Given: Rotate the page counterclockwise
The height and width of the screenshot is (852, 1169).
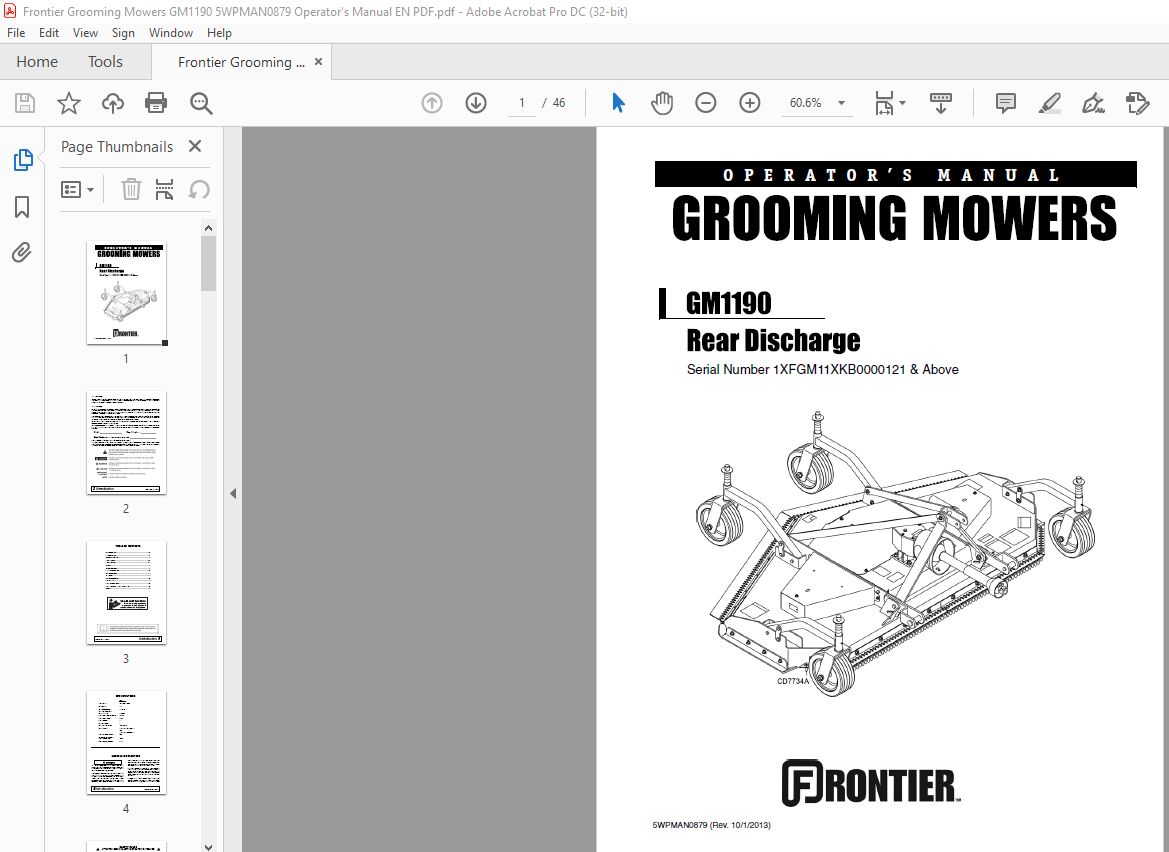Looking at the screenshot, I should [198, 189].
